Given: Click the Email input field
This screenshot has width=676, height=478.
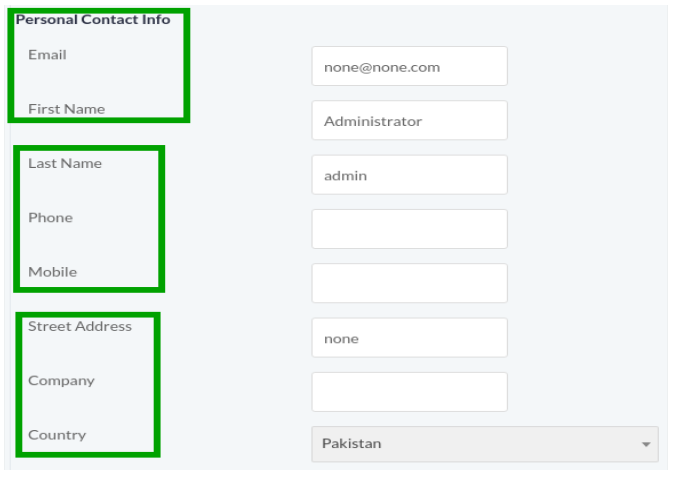Looking at the screenshot, I should pos(409,67).
